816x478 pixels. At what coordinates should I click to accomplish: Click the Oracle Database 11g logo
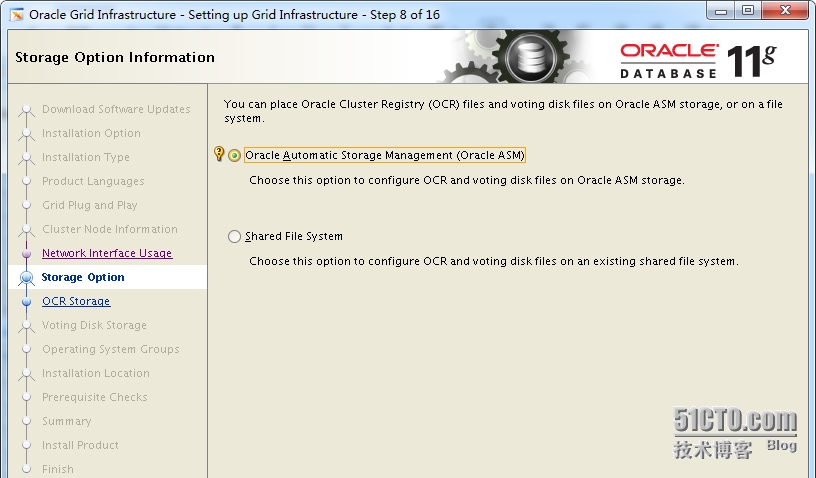(x=698, y=61)
